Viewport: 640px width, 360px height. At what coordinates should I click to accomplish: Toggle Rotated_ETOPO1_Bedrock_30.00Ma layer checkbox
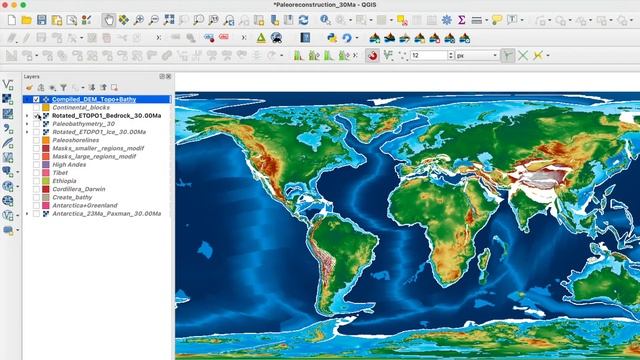[36, 116]
